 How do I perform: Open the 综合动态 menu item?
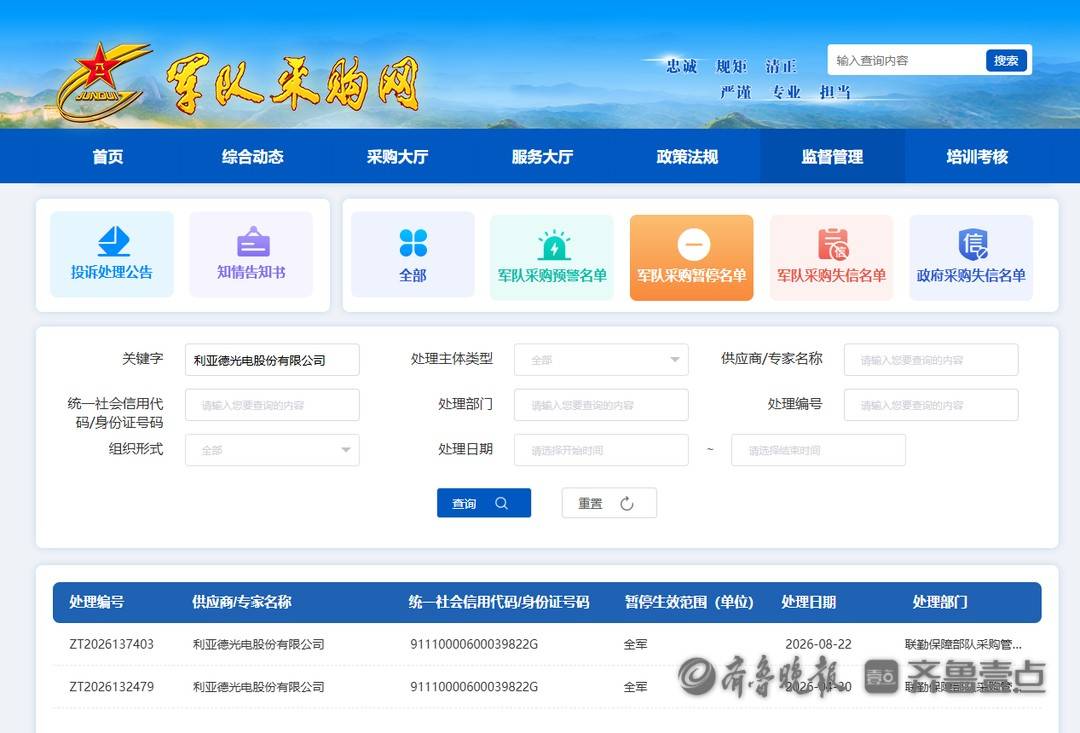click(253, 156)
